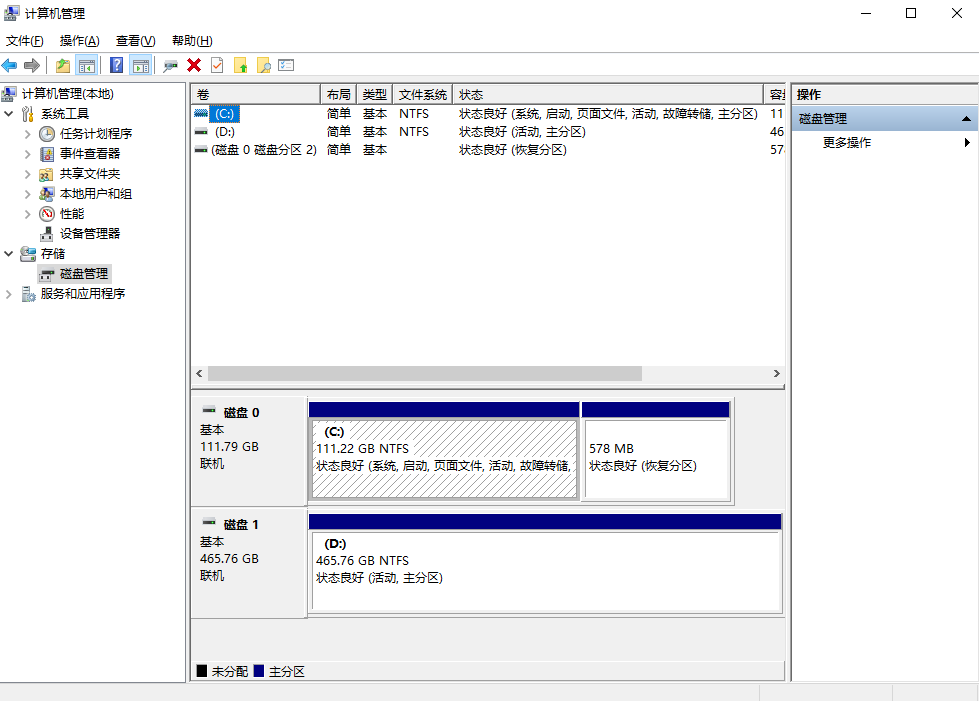
Task: Select 设备管理器 in the tree
Action: coord(89,234)
